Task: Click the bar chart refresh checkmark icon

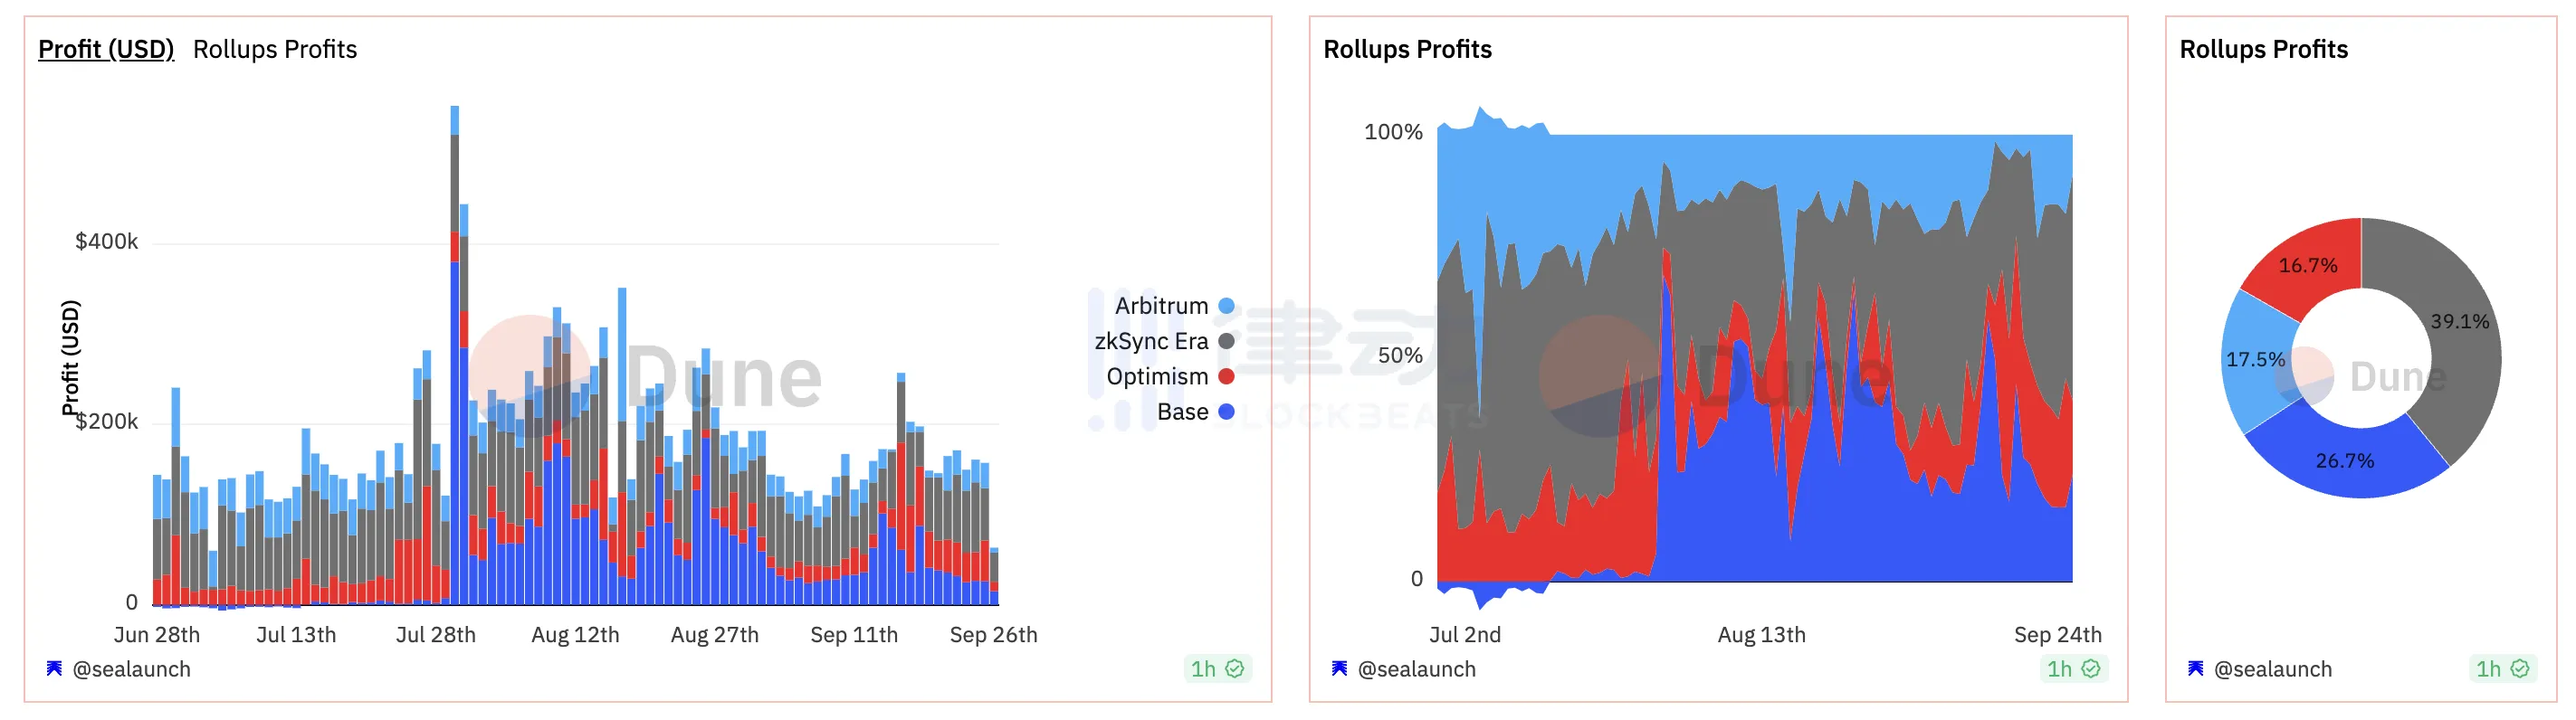Action: tap(1235, 668)
